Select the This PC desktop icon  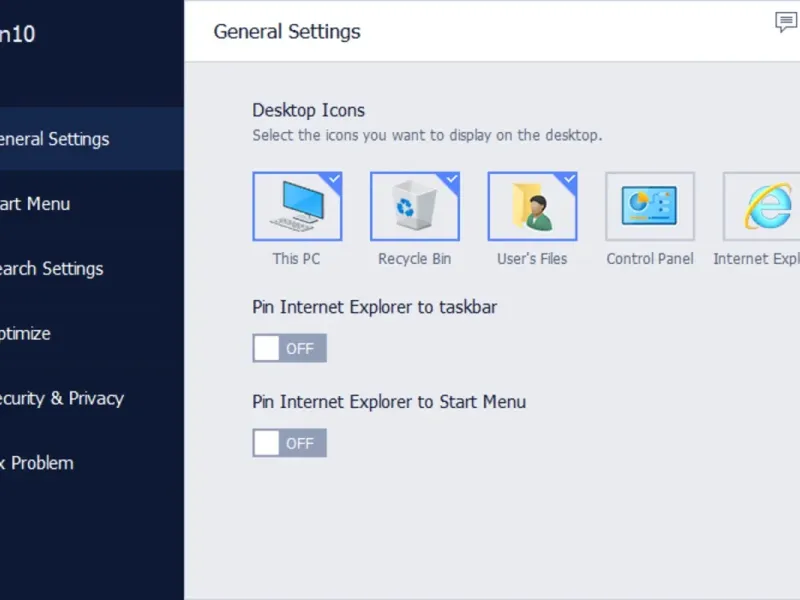coord(297,206)
